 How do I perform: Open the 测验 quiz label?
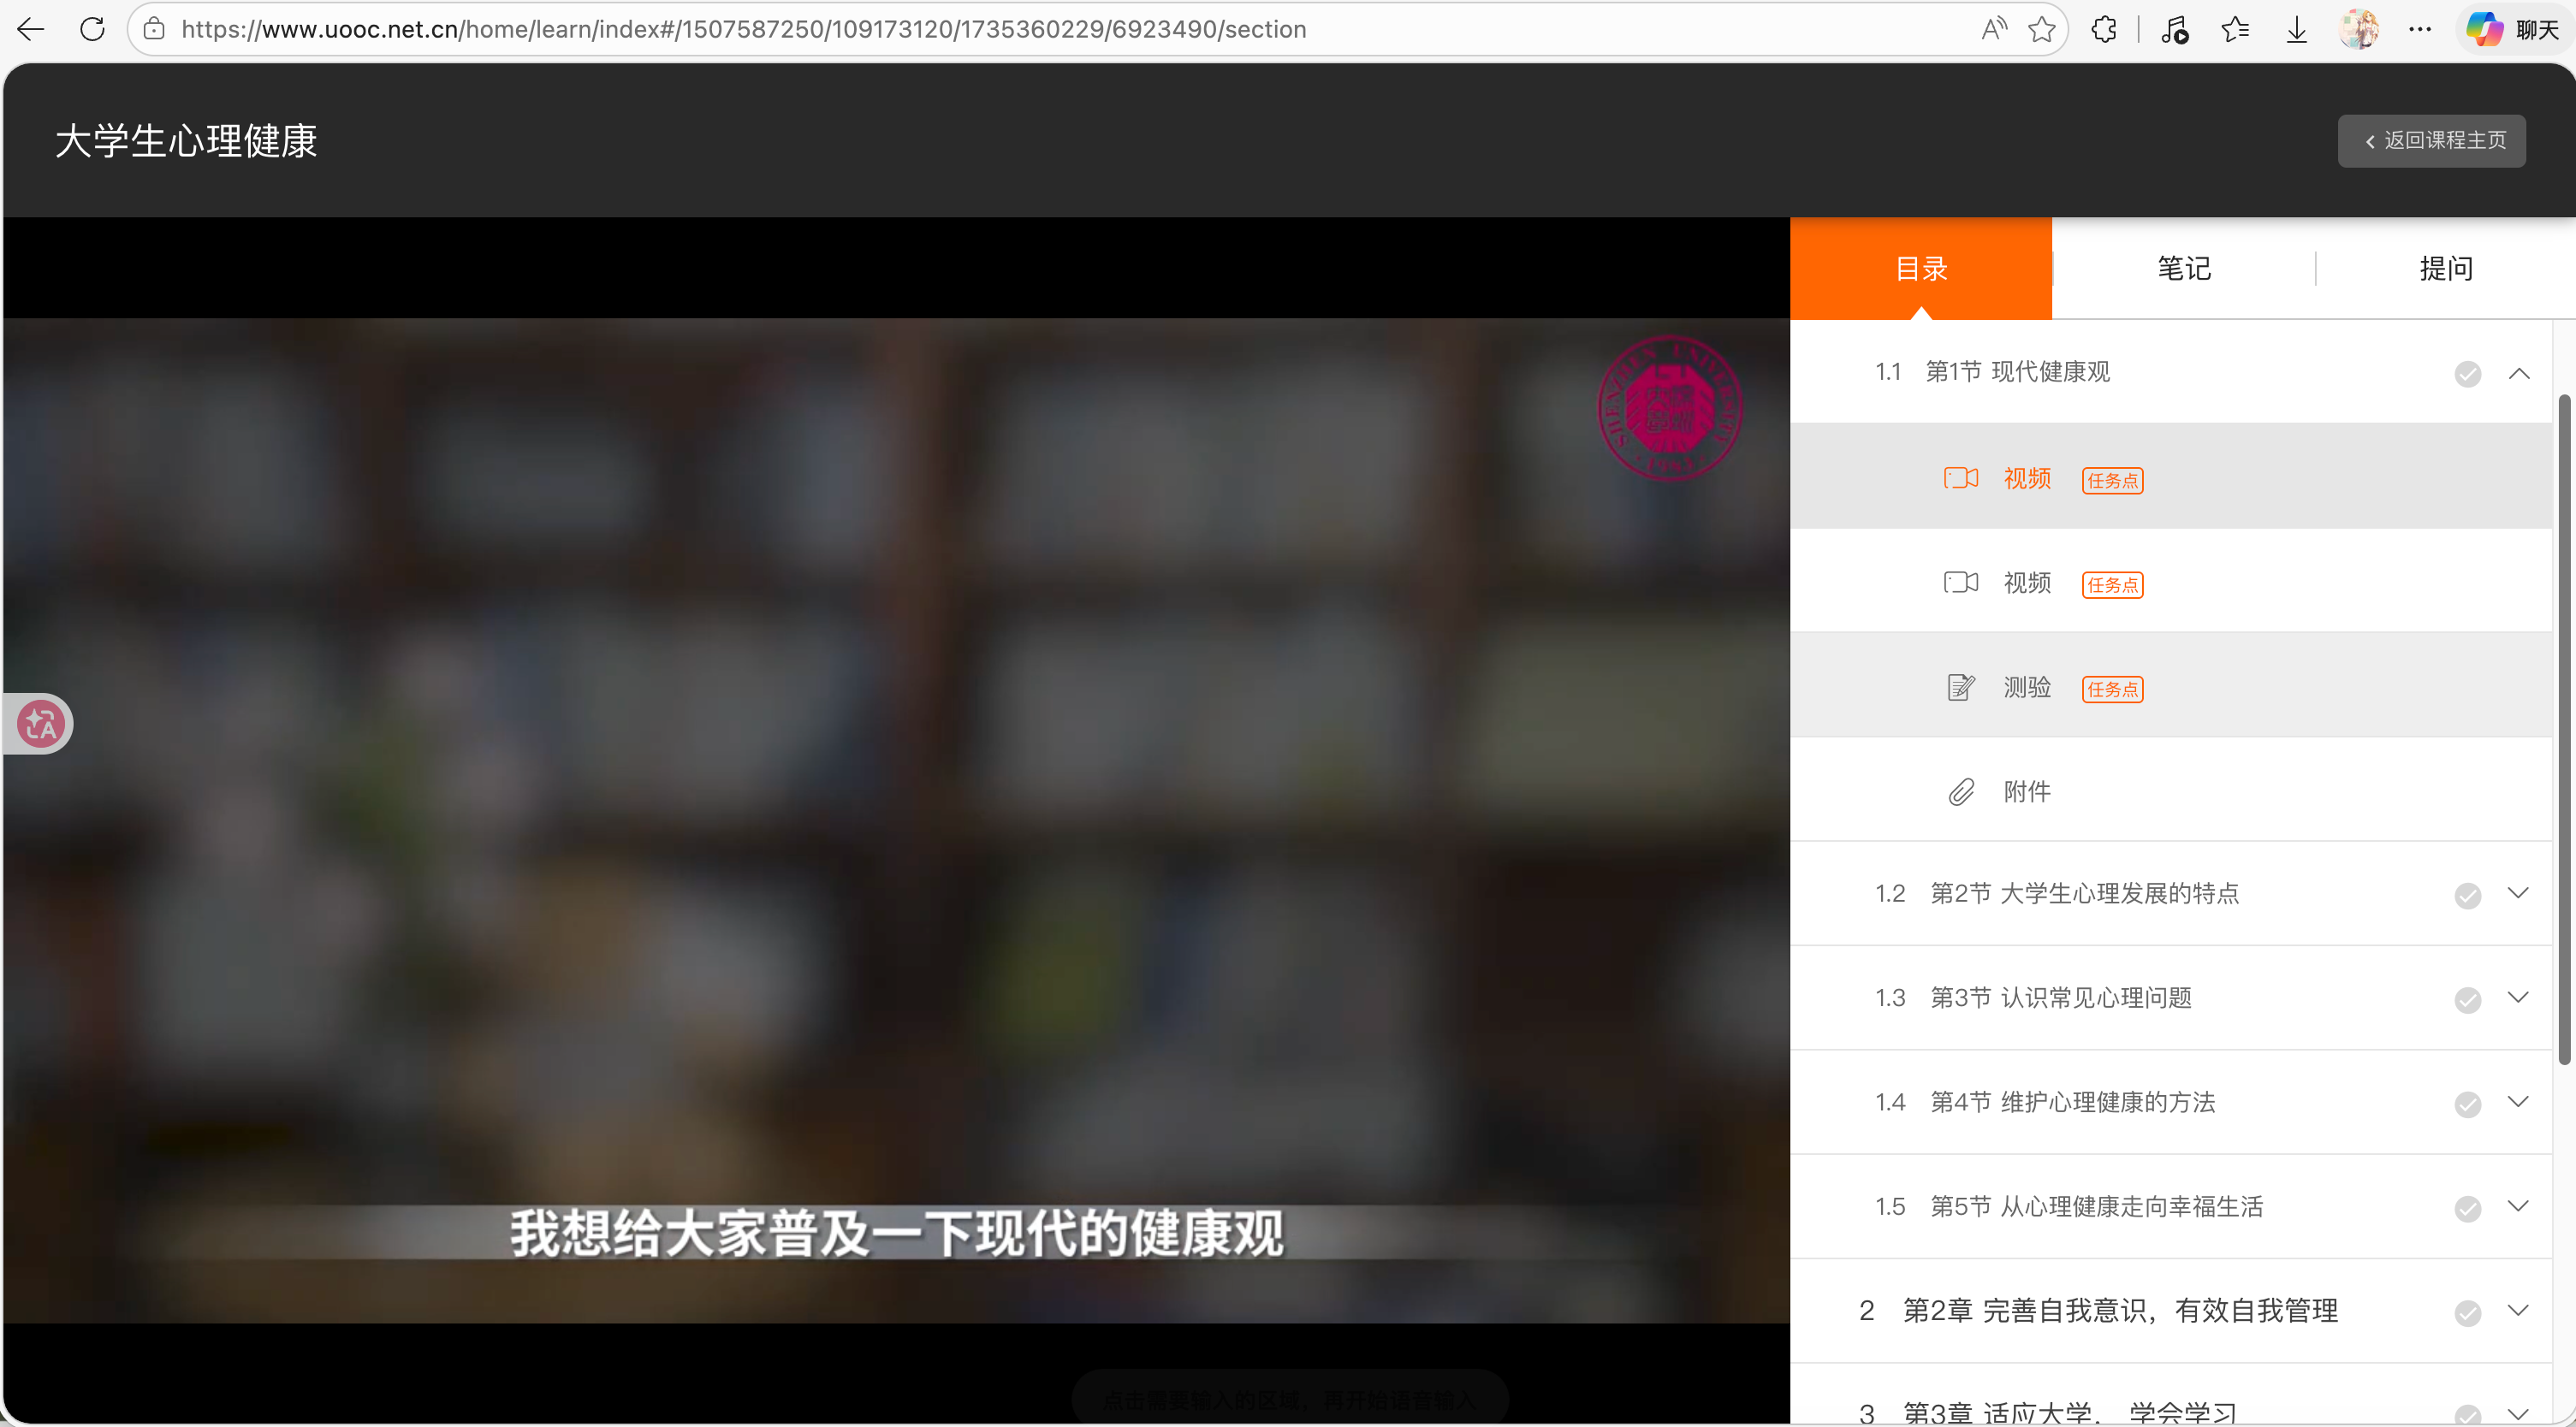pyautogui.click(x=2027, y=688)
